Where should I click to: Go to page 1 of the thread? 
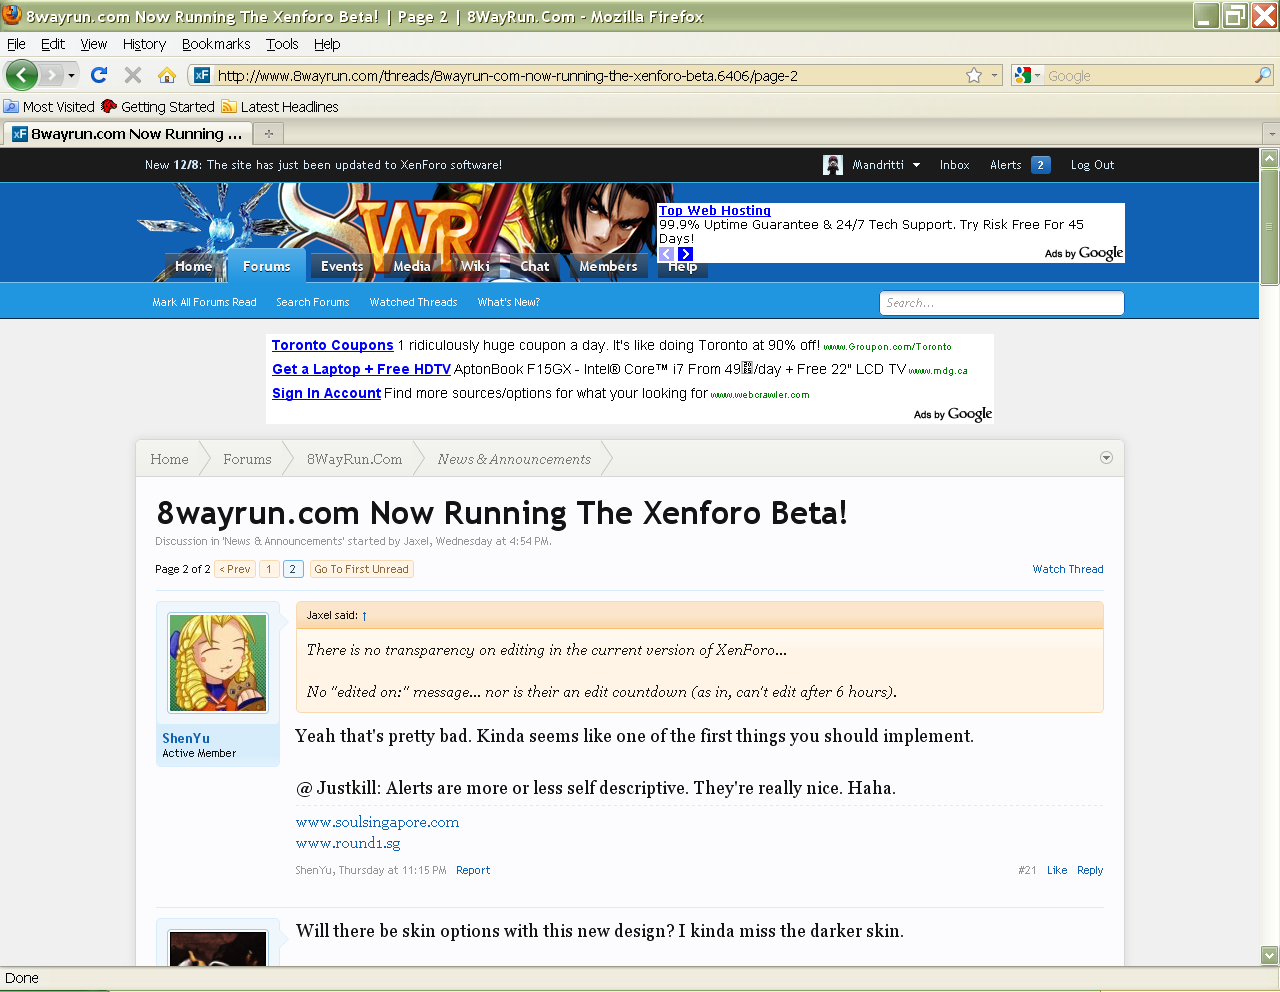(269, 569)
